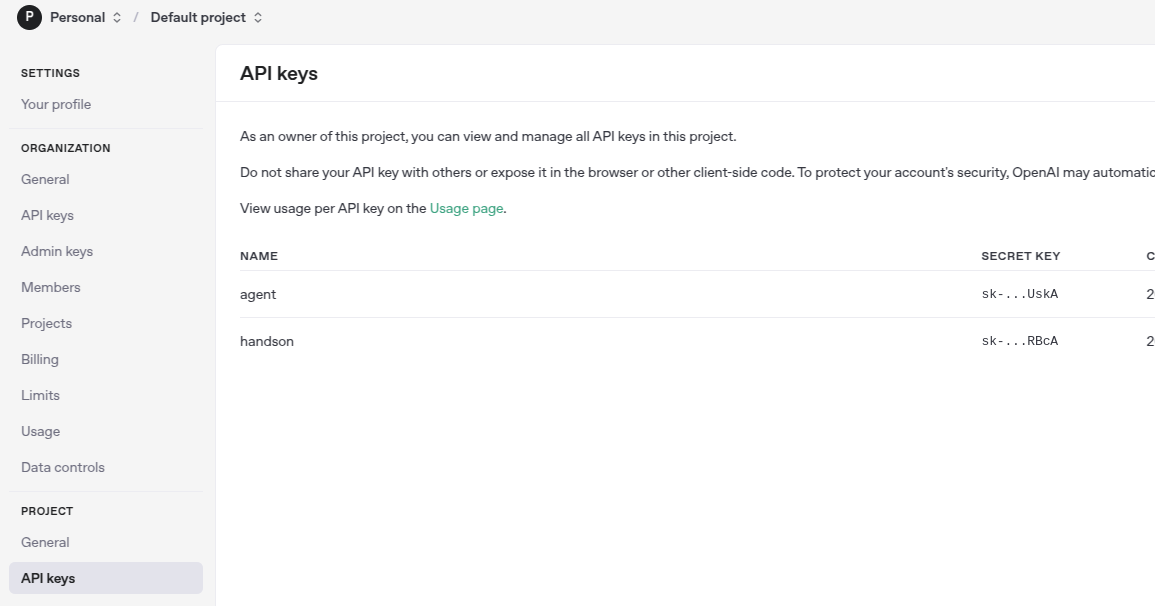Select the handson API key row
The width and height of the screenshot is (1155, 606).
pos(267,341)
